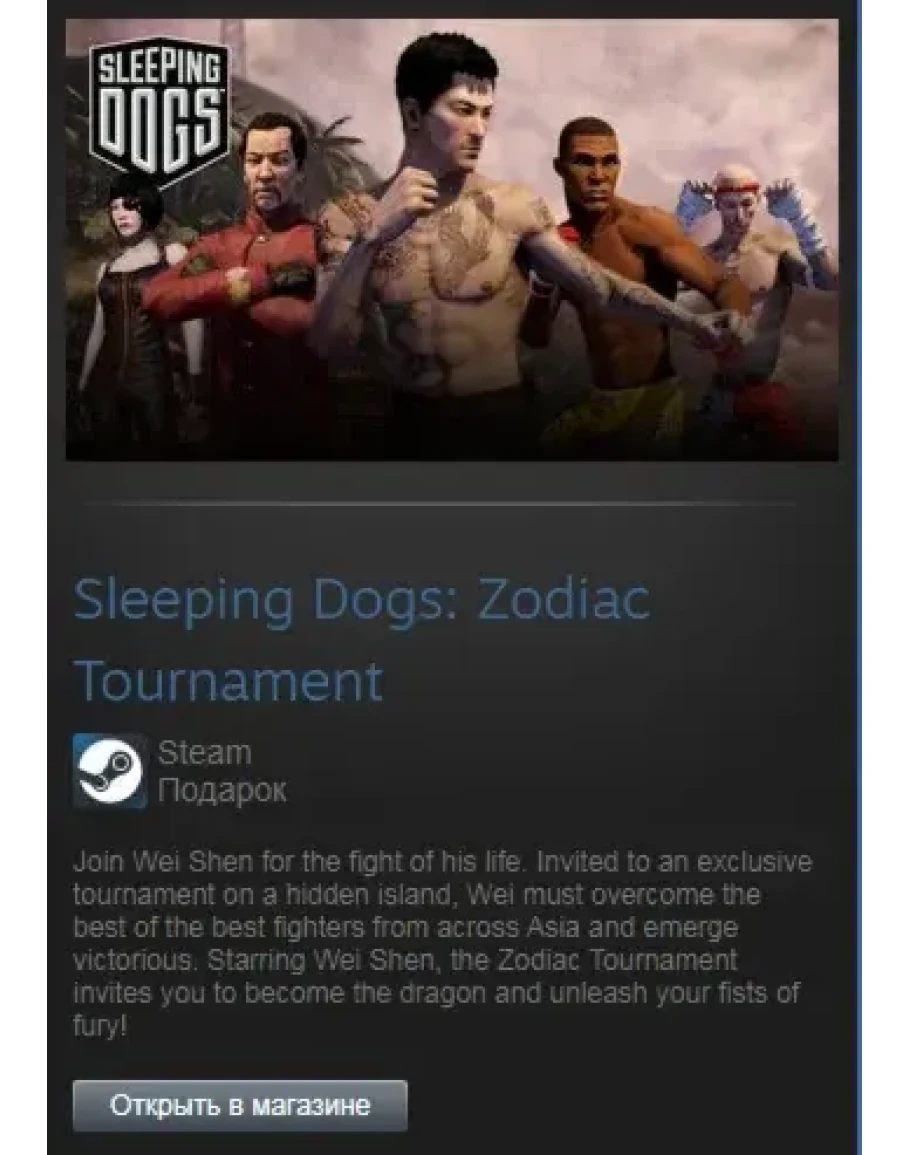
Task: Open the Sleeping Dogs: Zodiac title link
Action: click(362, 599)
